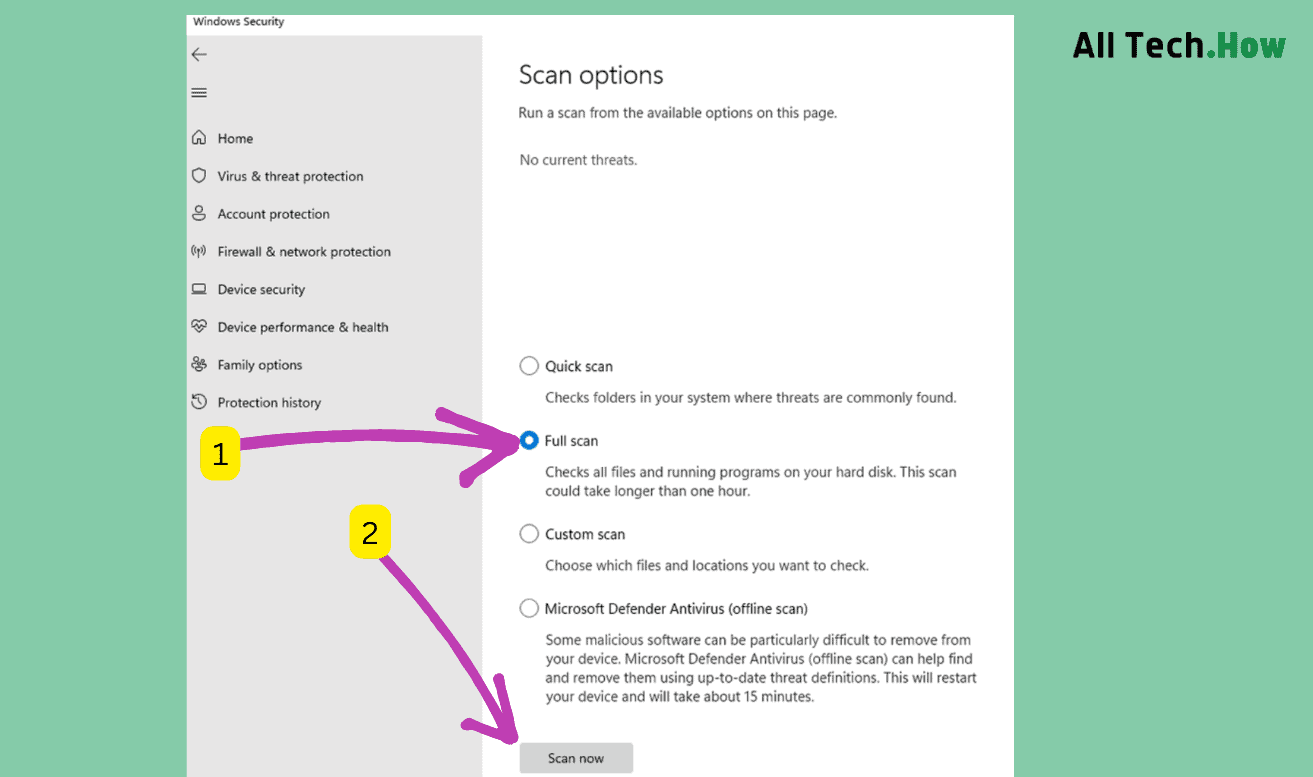Click the Custom scan description about files and locations
The image size is (1313, 777).
707,565
